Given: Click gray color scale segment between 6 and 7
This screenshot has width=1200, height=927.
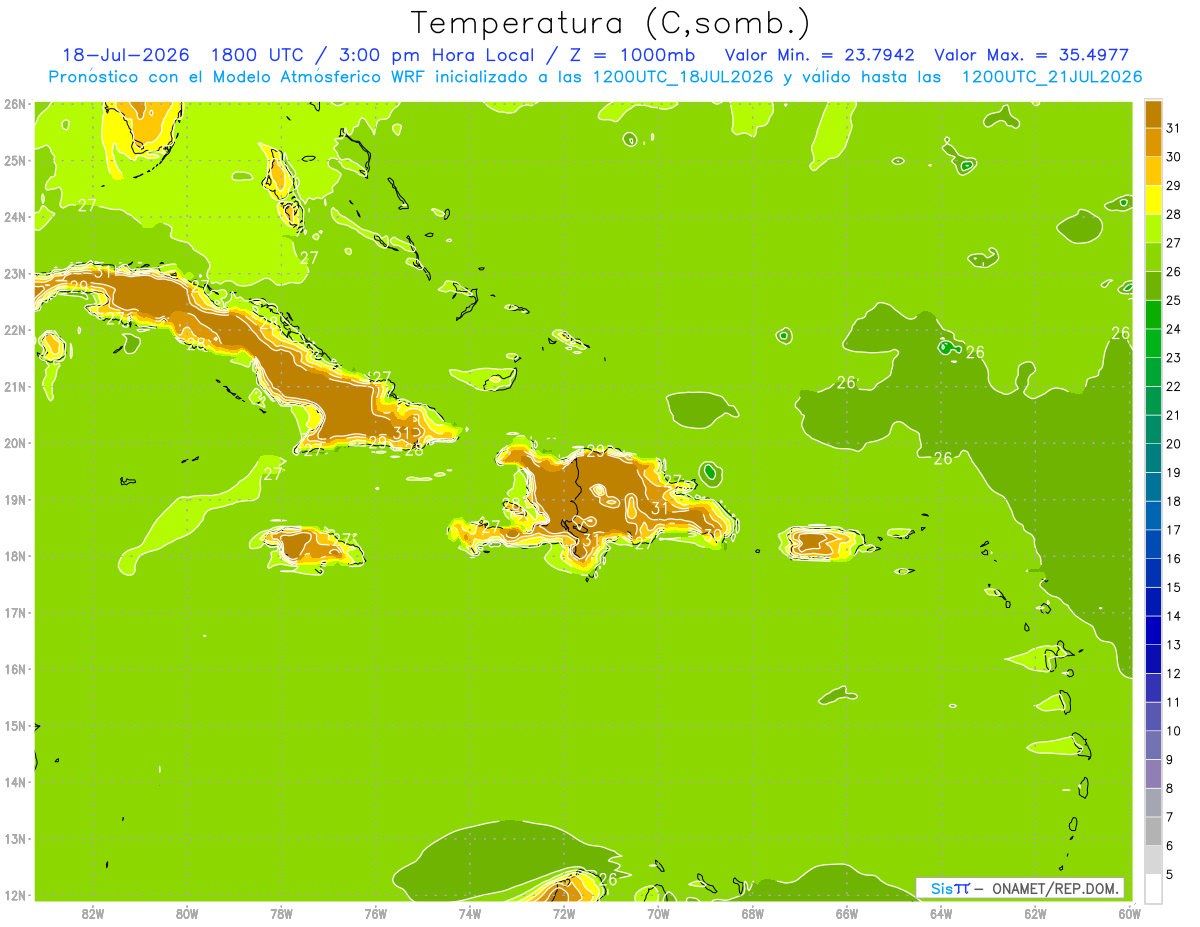Looking at the screenshot, I should point(1153,831).
